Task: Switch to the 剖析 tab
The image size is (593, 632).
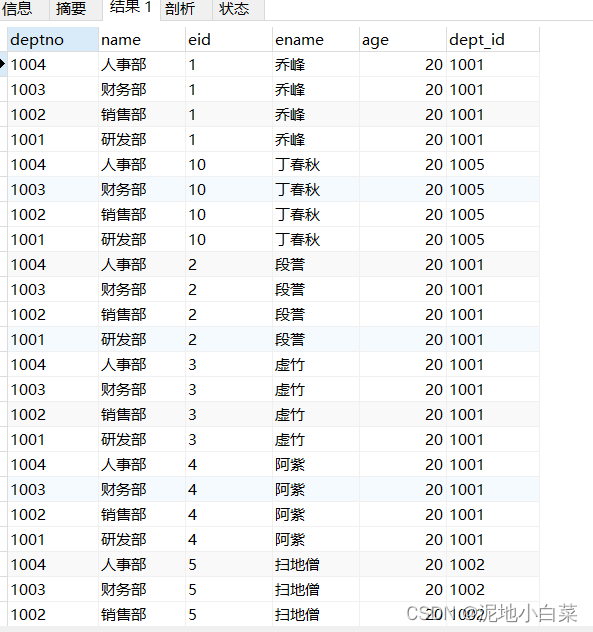Action: tap(185, 9)
